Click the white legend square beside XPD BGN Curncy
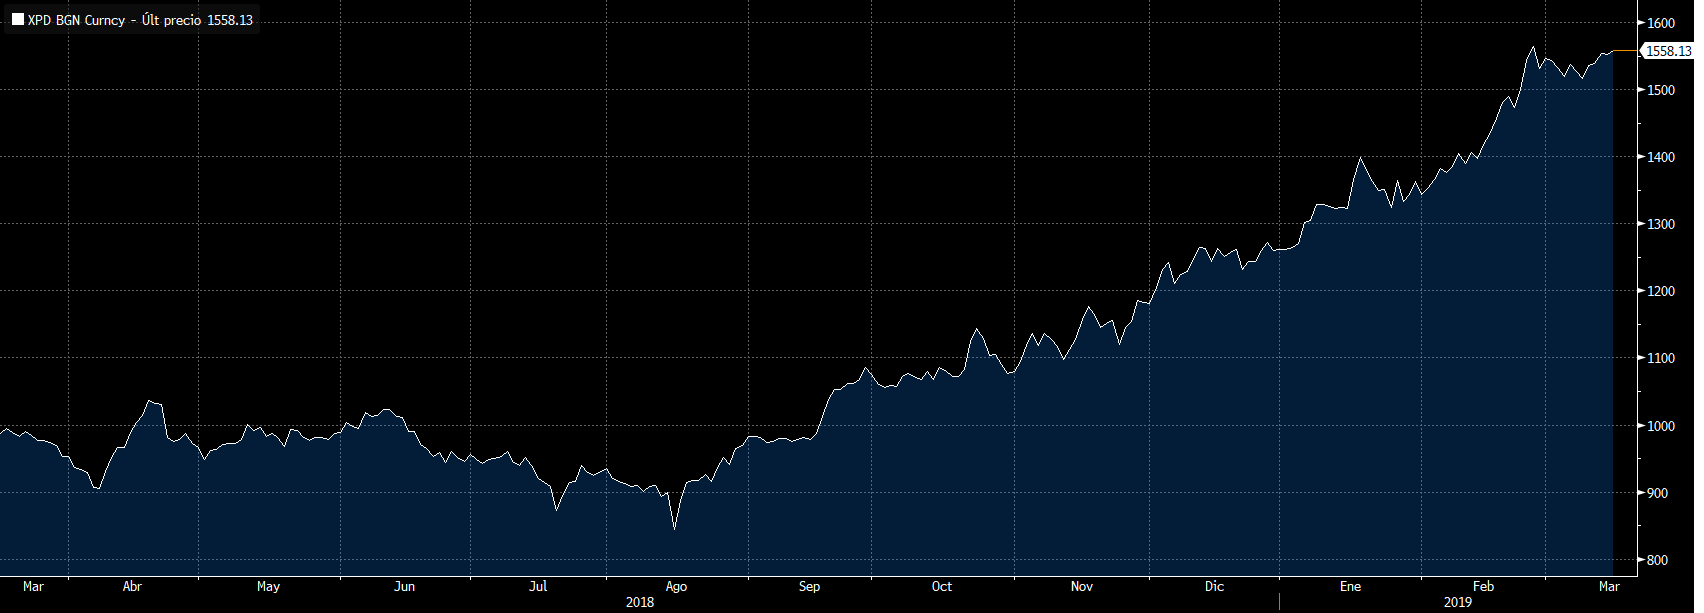Viewport: 1704px width, 613px height. [x=18, y=20]
